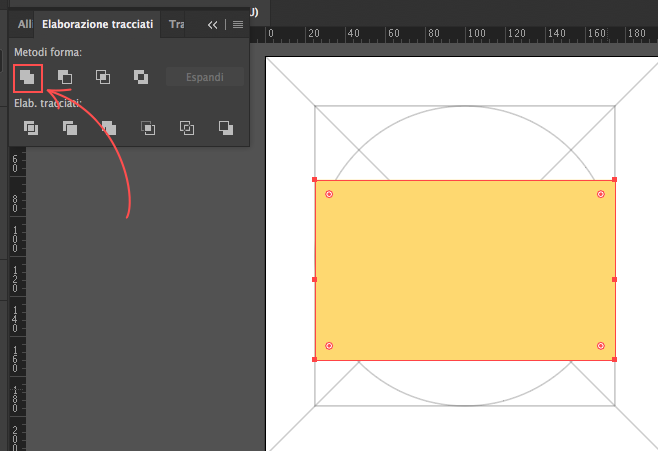Click the top-left live corner widget
This screenshot has height=451, width=658.
pyautogui.click(x=329, y=194)
